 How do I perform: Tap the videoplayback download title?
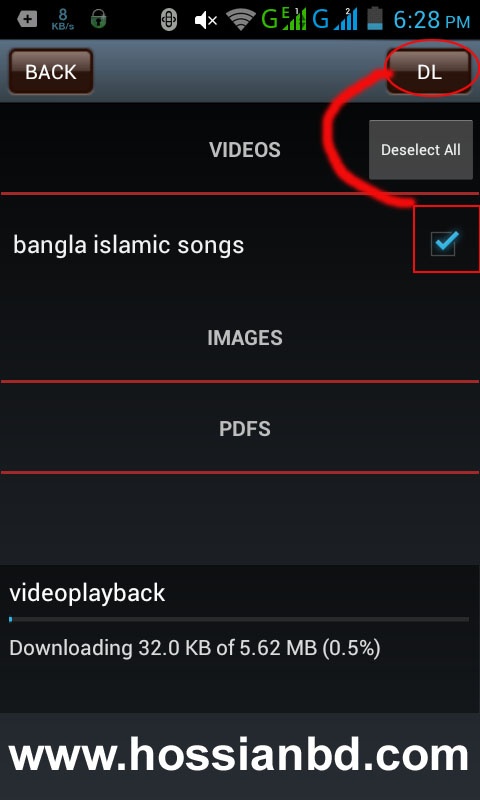87,593
